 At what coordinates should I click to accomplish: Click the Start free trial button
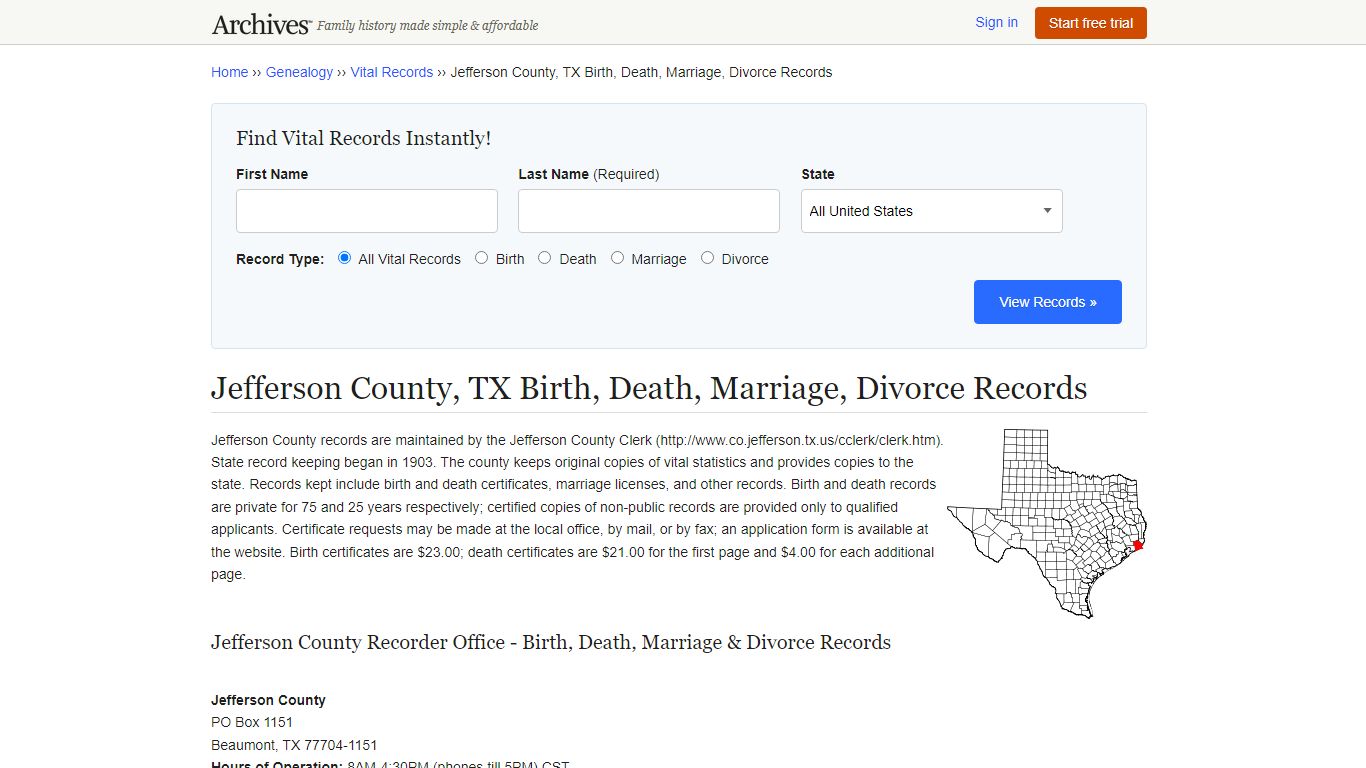[x=1090, y=22]
